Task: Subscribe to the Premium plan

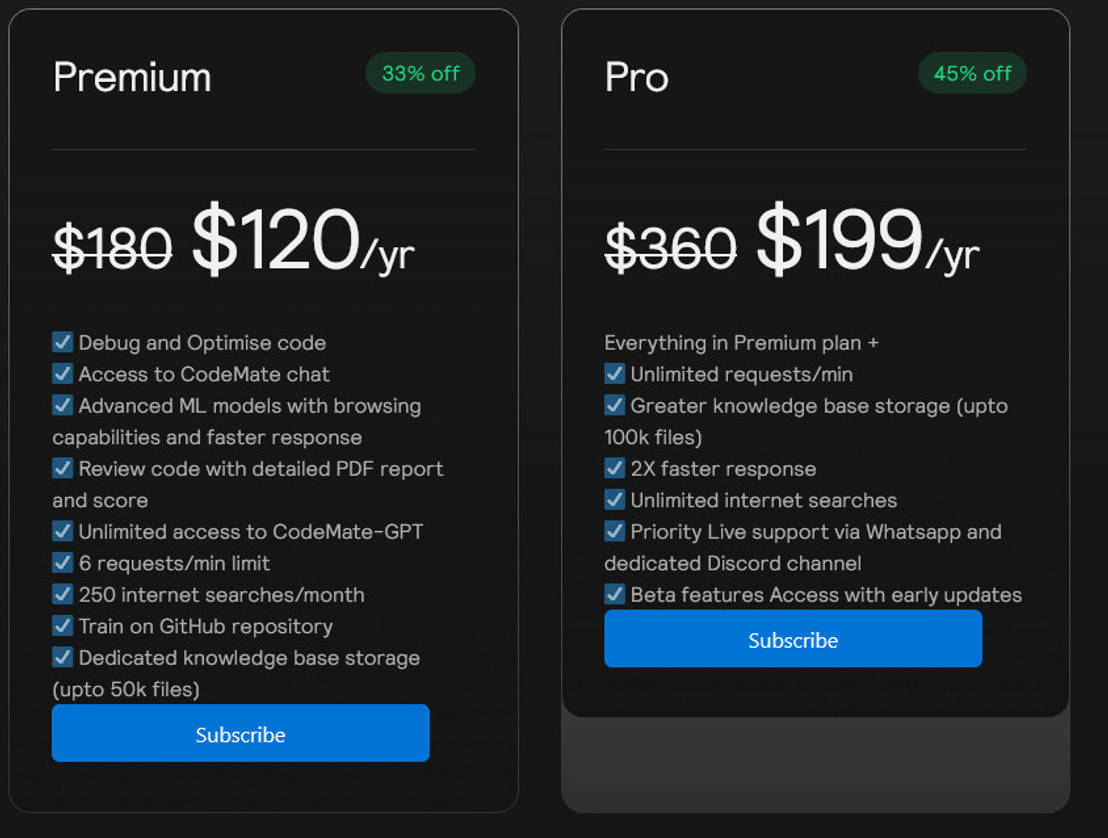Action: point(240,733)
